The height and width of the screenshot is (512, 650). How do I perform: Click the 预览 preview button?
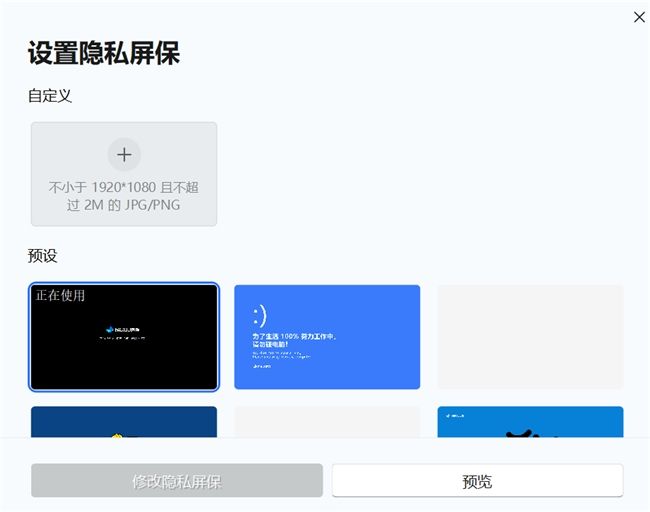tap(478, 480)
